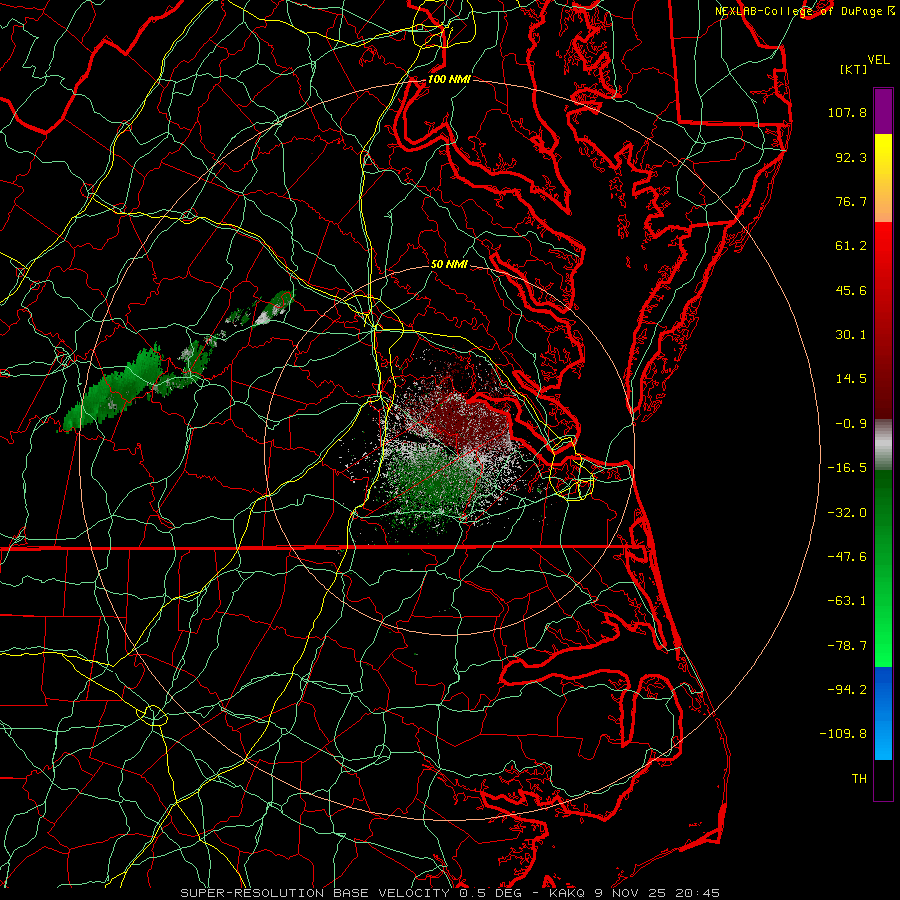Click the 92.3 legend value
This screenshot has height=900, width=900.
point(851,157)
